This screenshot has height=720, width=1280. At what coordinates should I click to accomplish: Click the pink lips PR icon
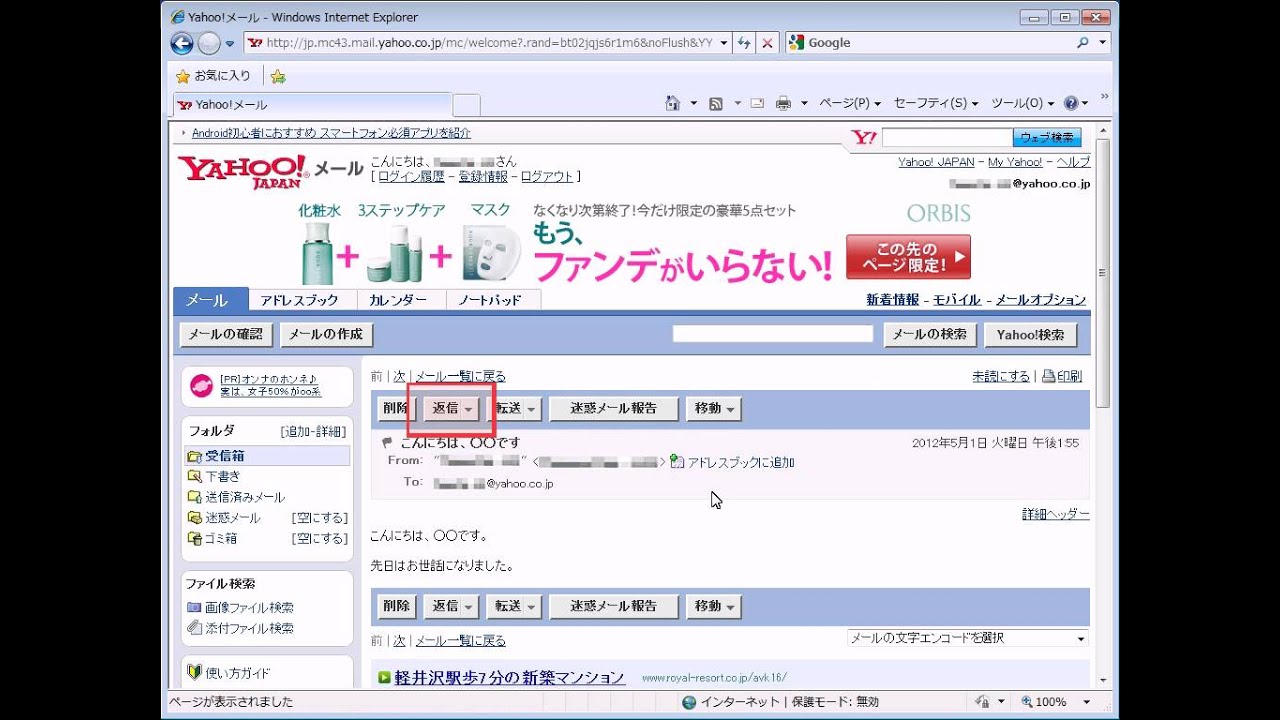201,385
